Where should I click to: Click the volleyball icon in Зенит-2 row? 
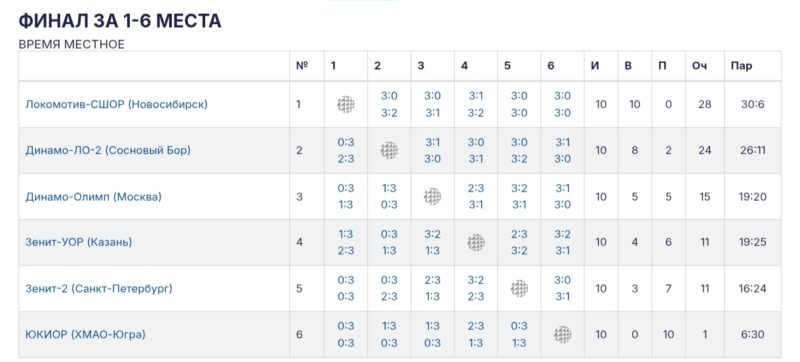(x=519, y=288)
